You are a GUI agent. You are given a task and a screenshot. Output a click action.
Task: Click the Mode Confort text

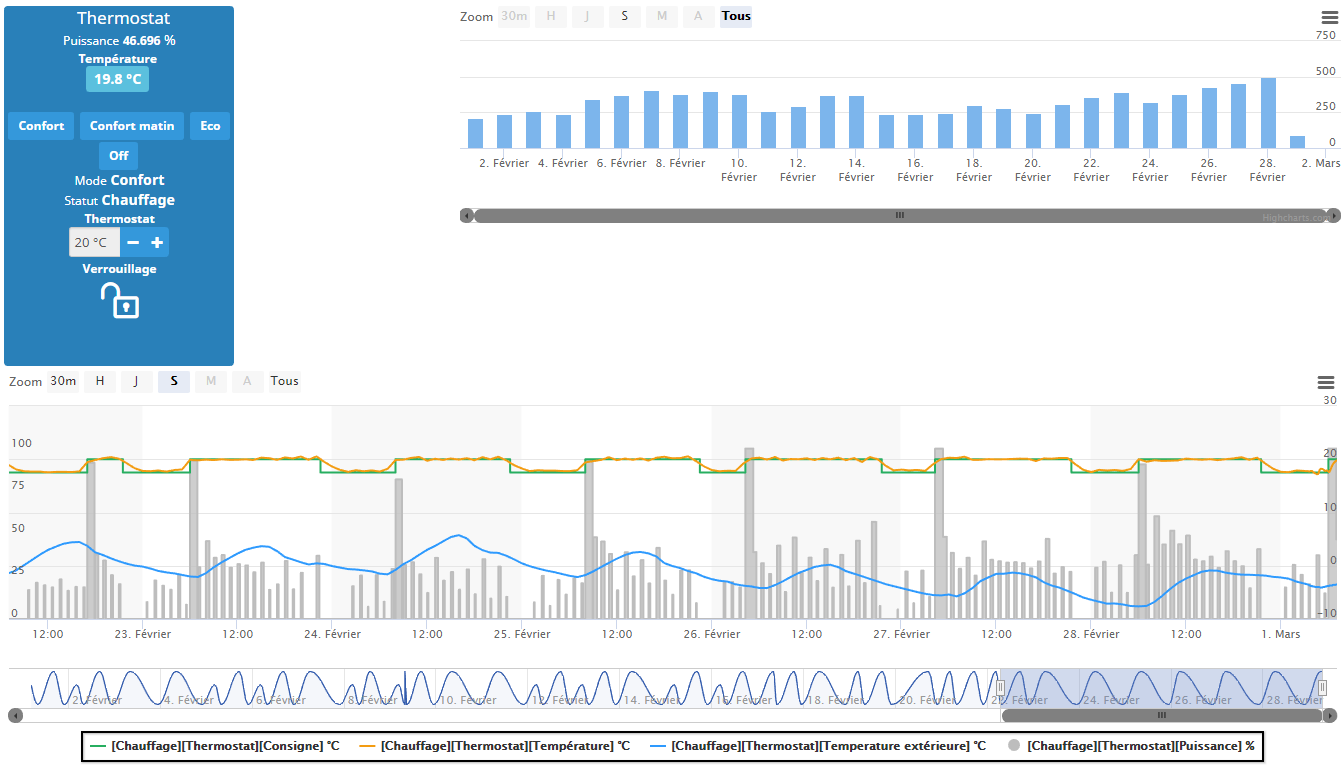click(x=119, y=180)
